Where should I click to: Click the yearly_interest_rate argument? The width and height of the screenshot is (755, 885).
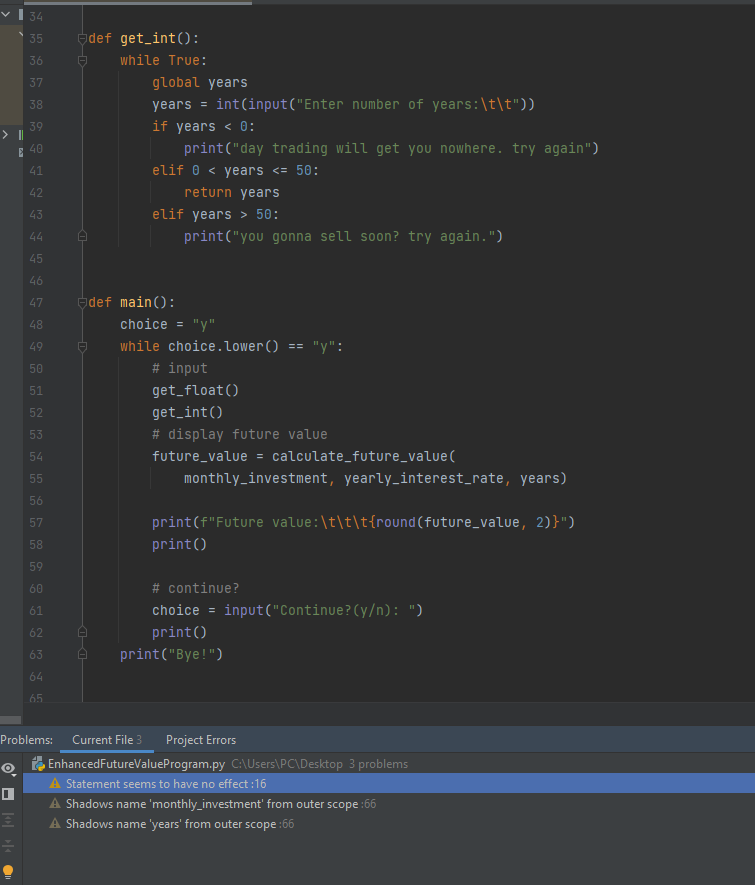click(424, 479)
